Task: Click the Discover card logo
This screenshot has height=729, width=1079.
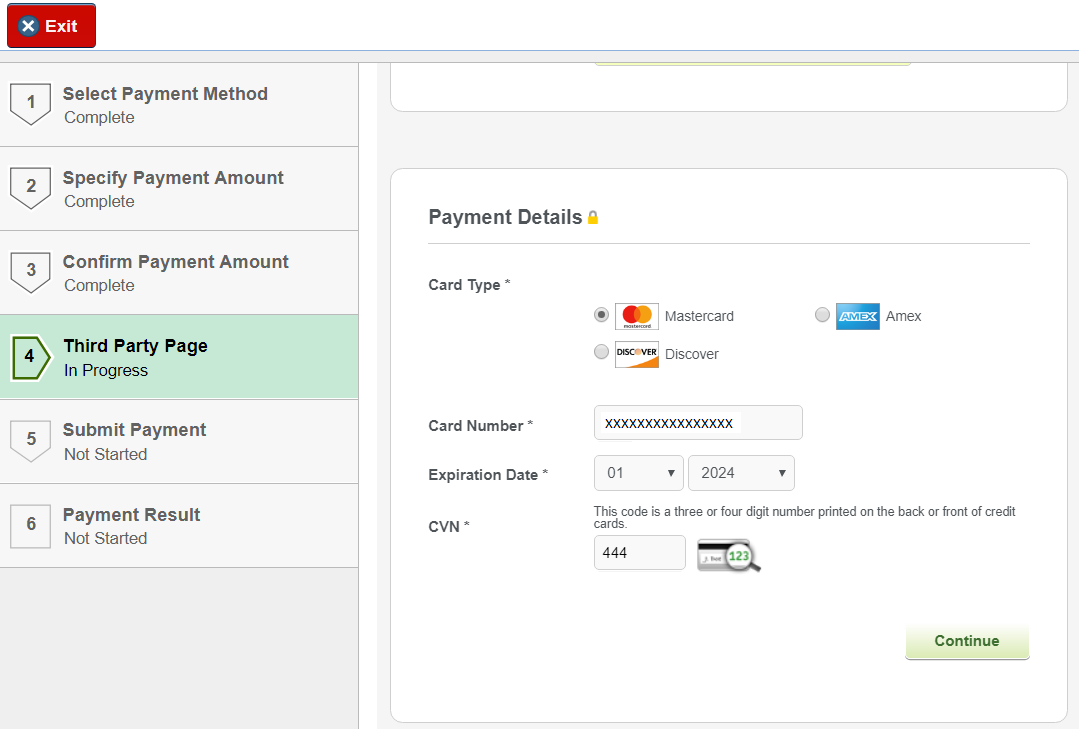Action: [637, 354]
